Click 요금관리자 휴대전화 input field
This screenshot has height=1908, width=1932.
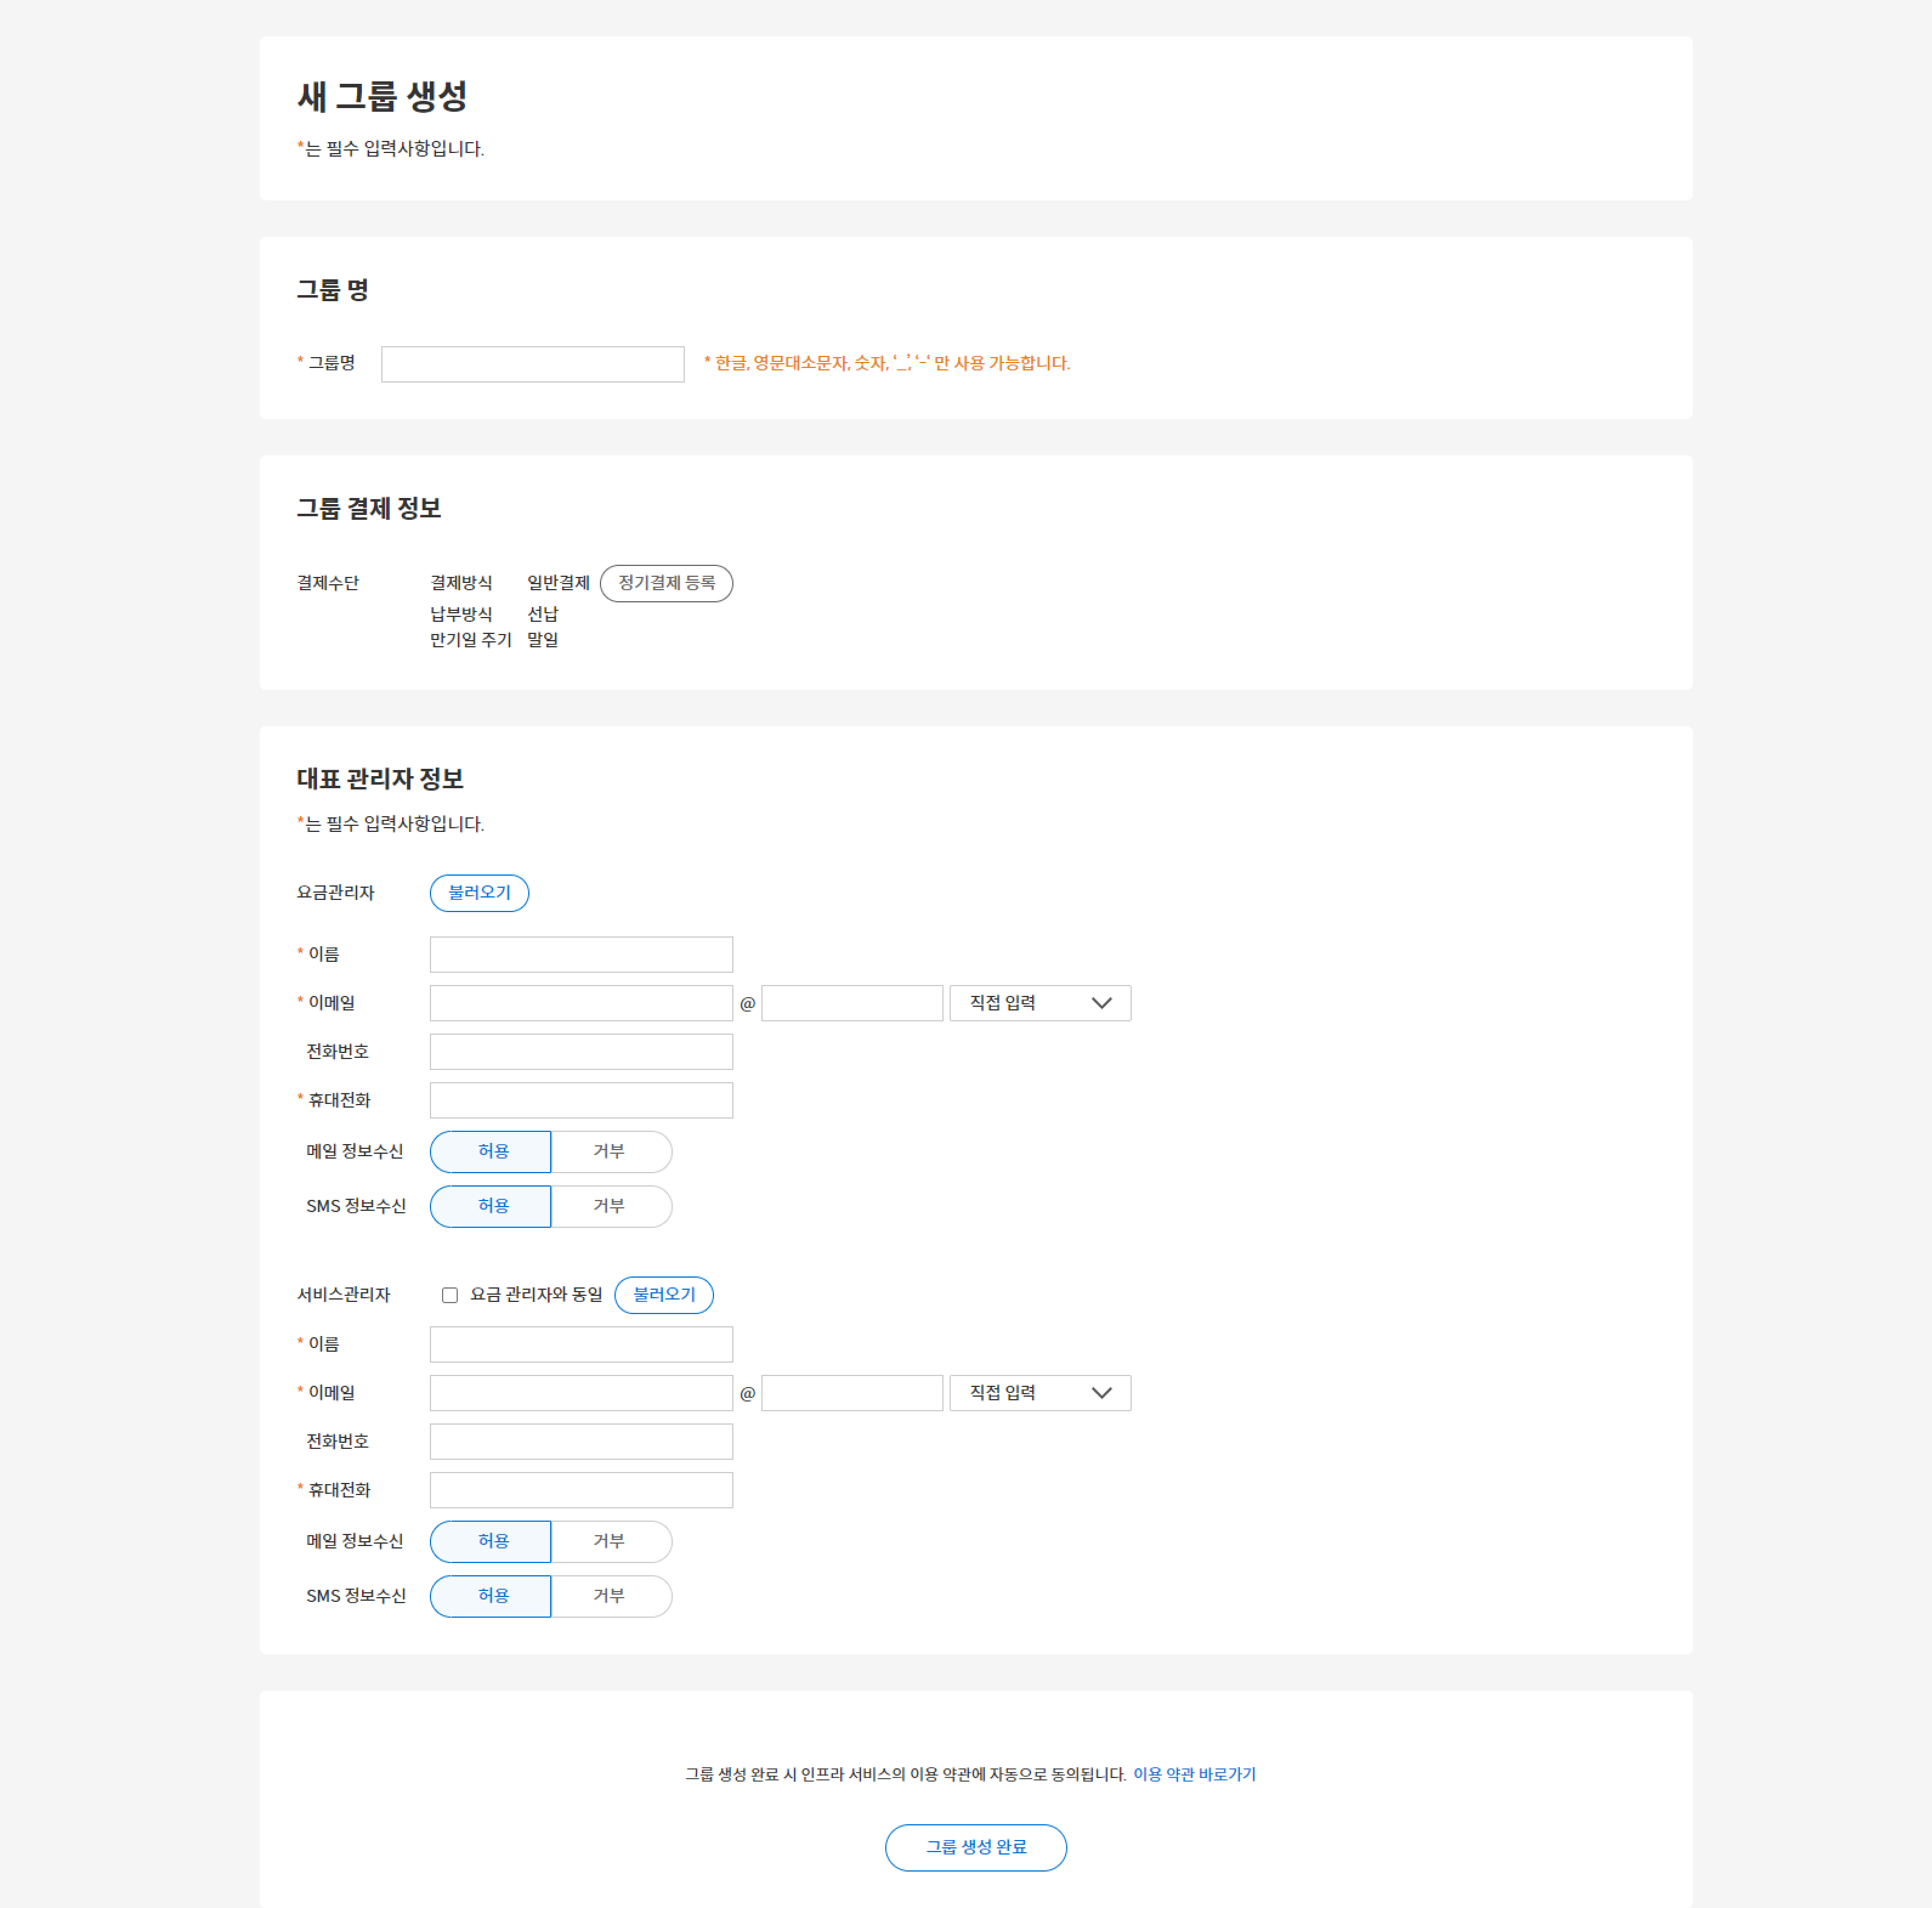[581, 1100]
